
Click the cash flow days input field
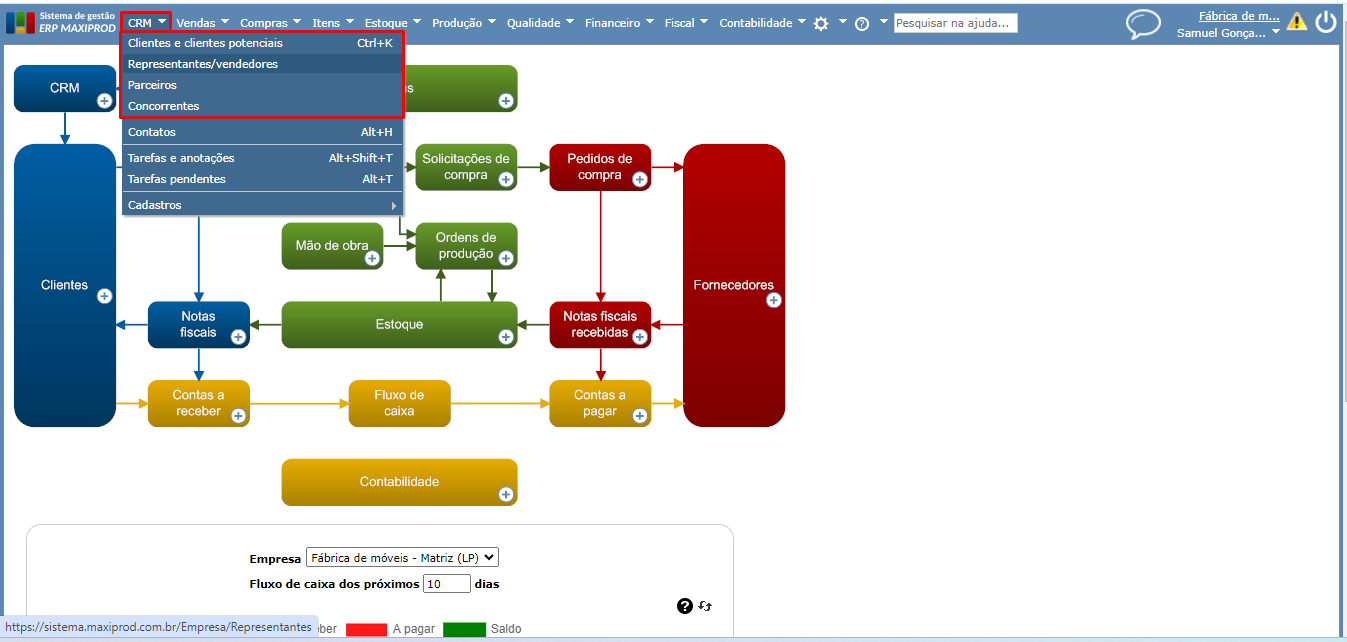point(447,583)
